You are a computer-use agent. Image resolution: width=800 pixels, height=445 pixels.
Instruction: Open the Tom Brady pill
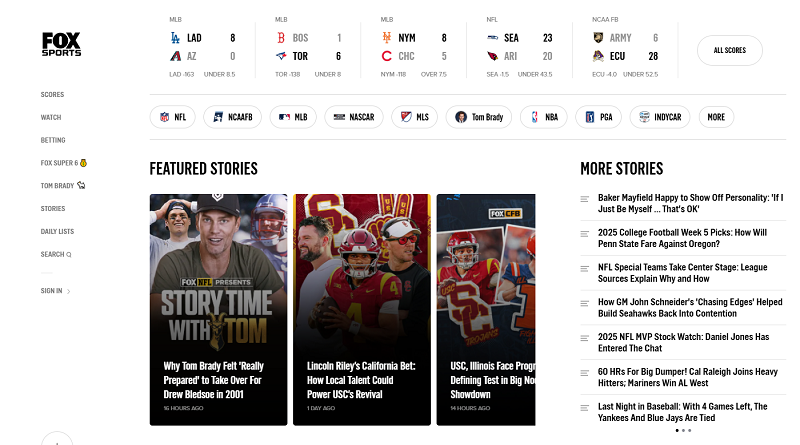coord(478,117)
